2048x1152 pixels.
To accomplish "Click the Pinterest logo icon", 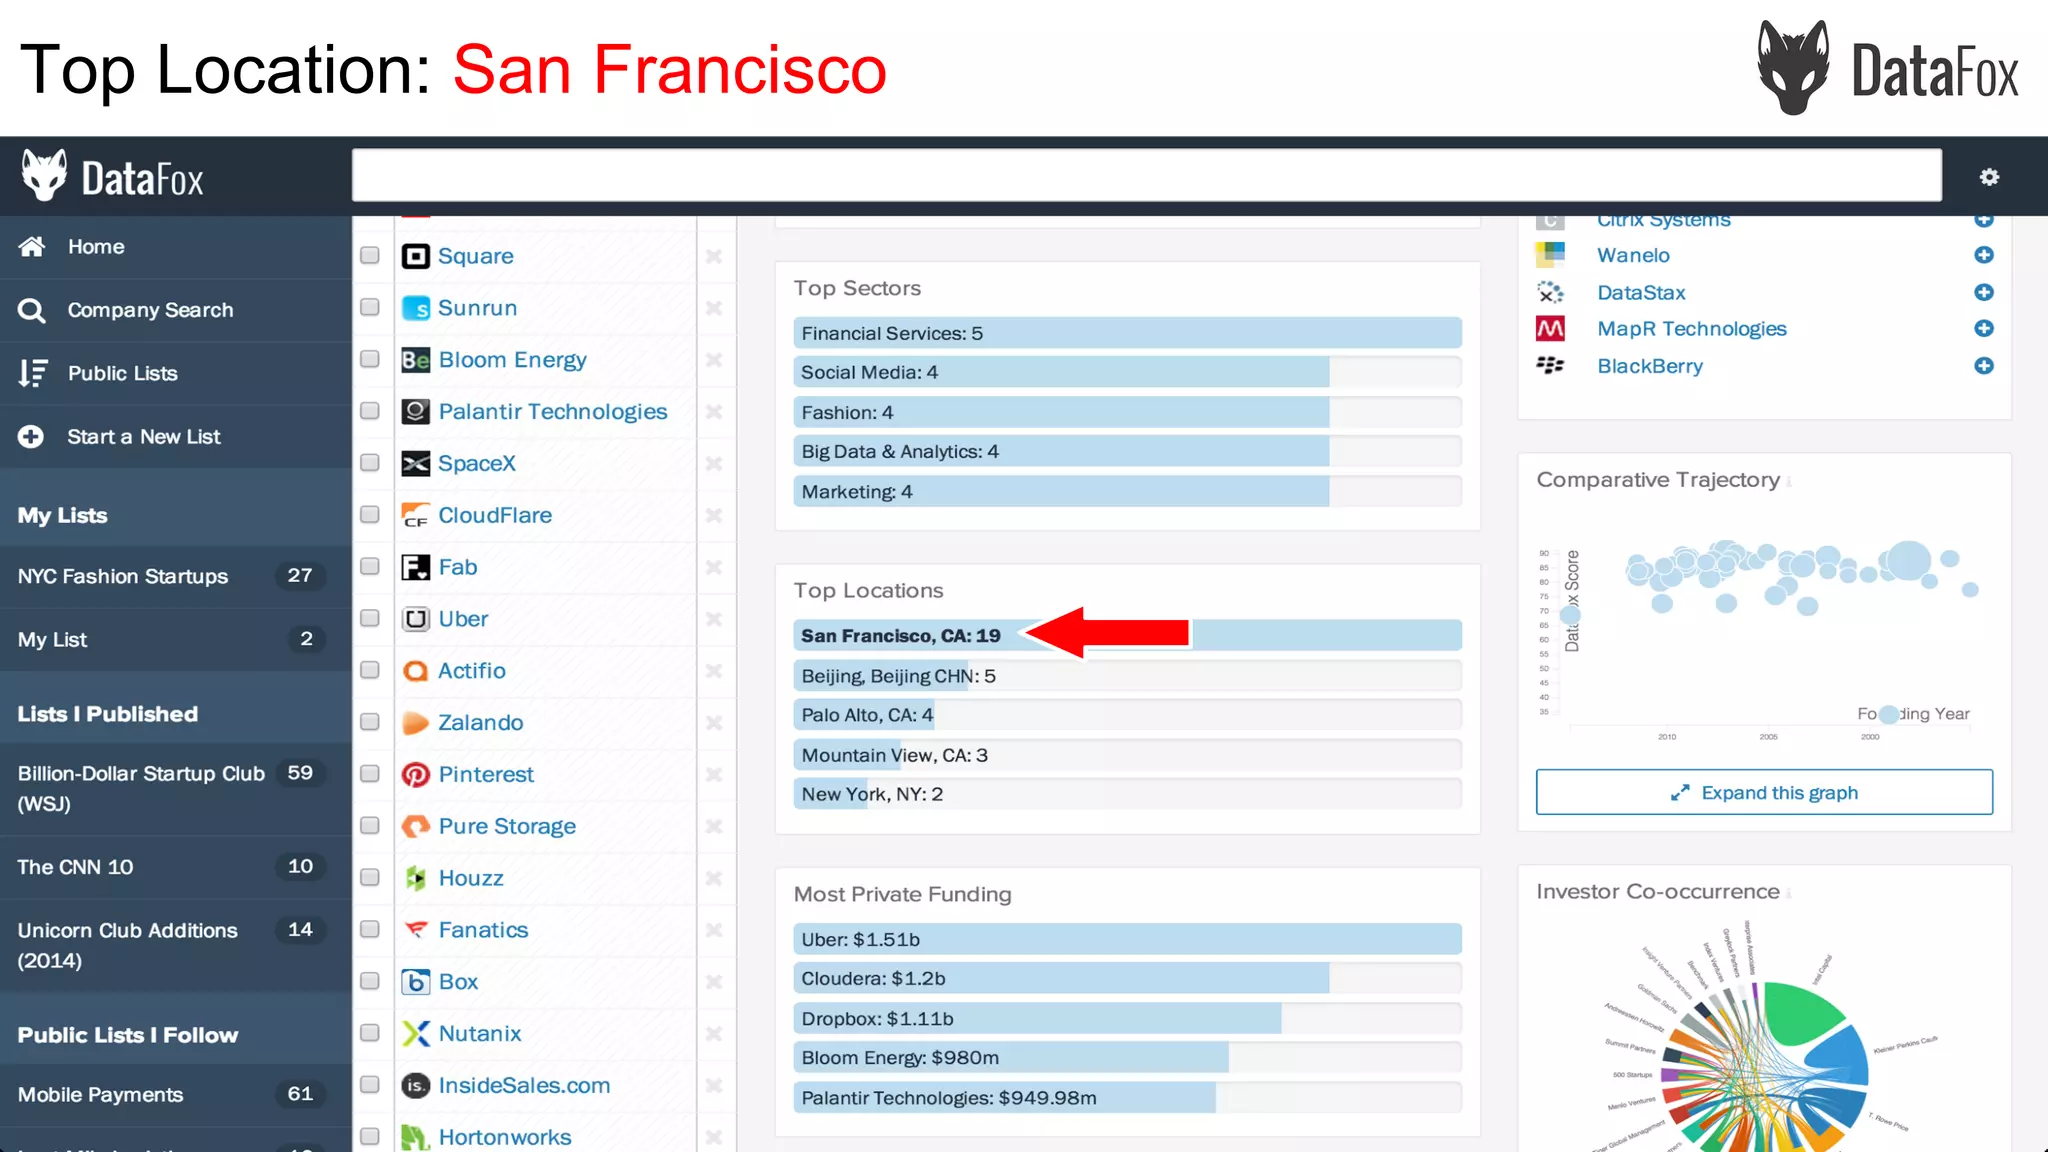I will click(415, 774).
